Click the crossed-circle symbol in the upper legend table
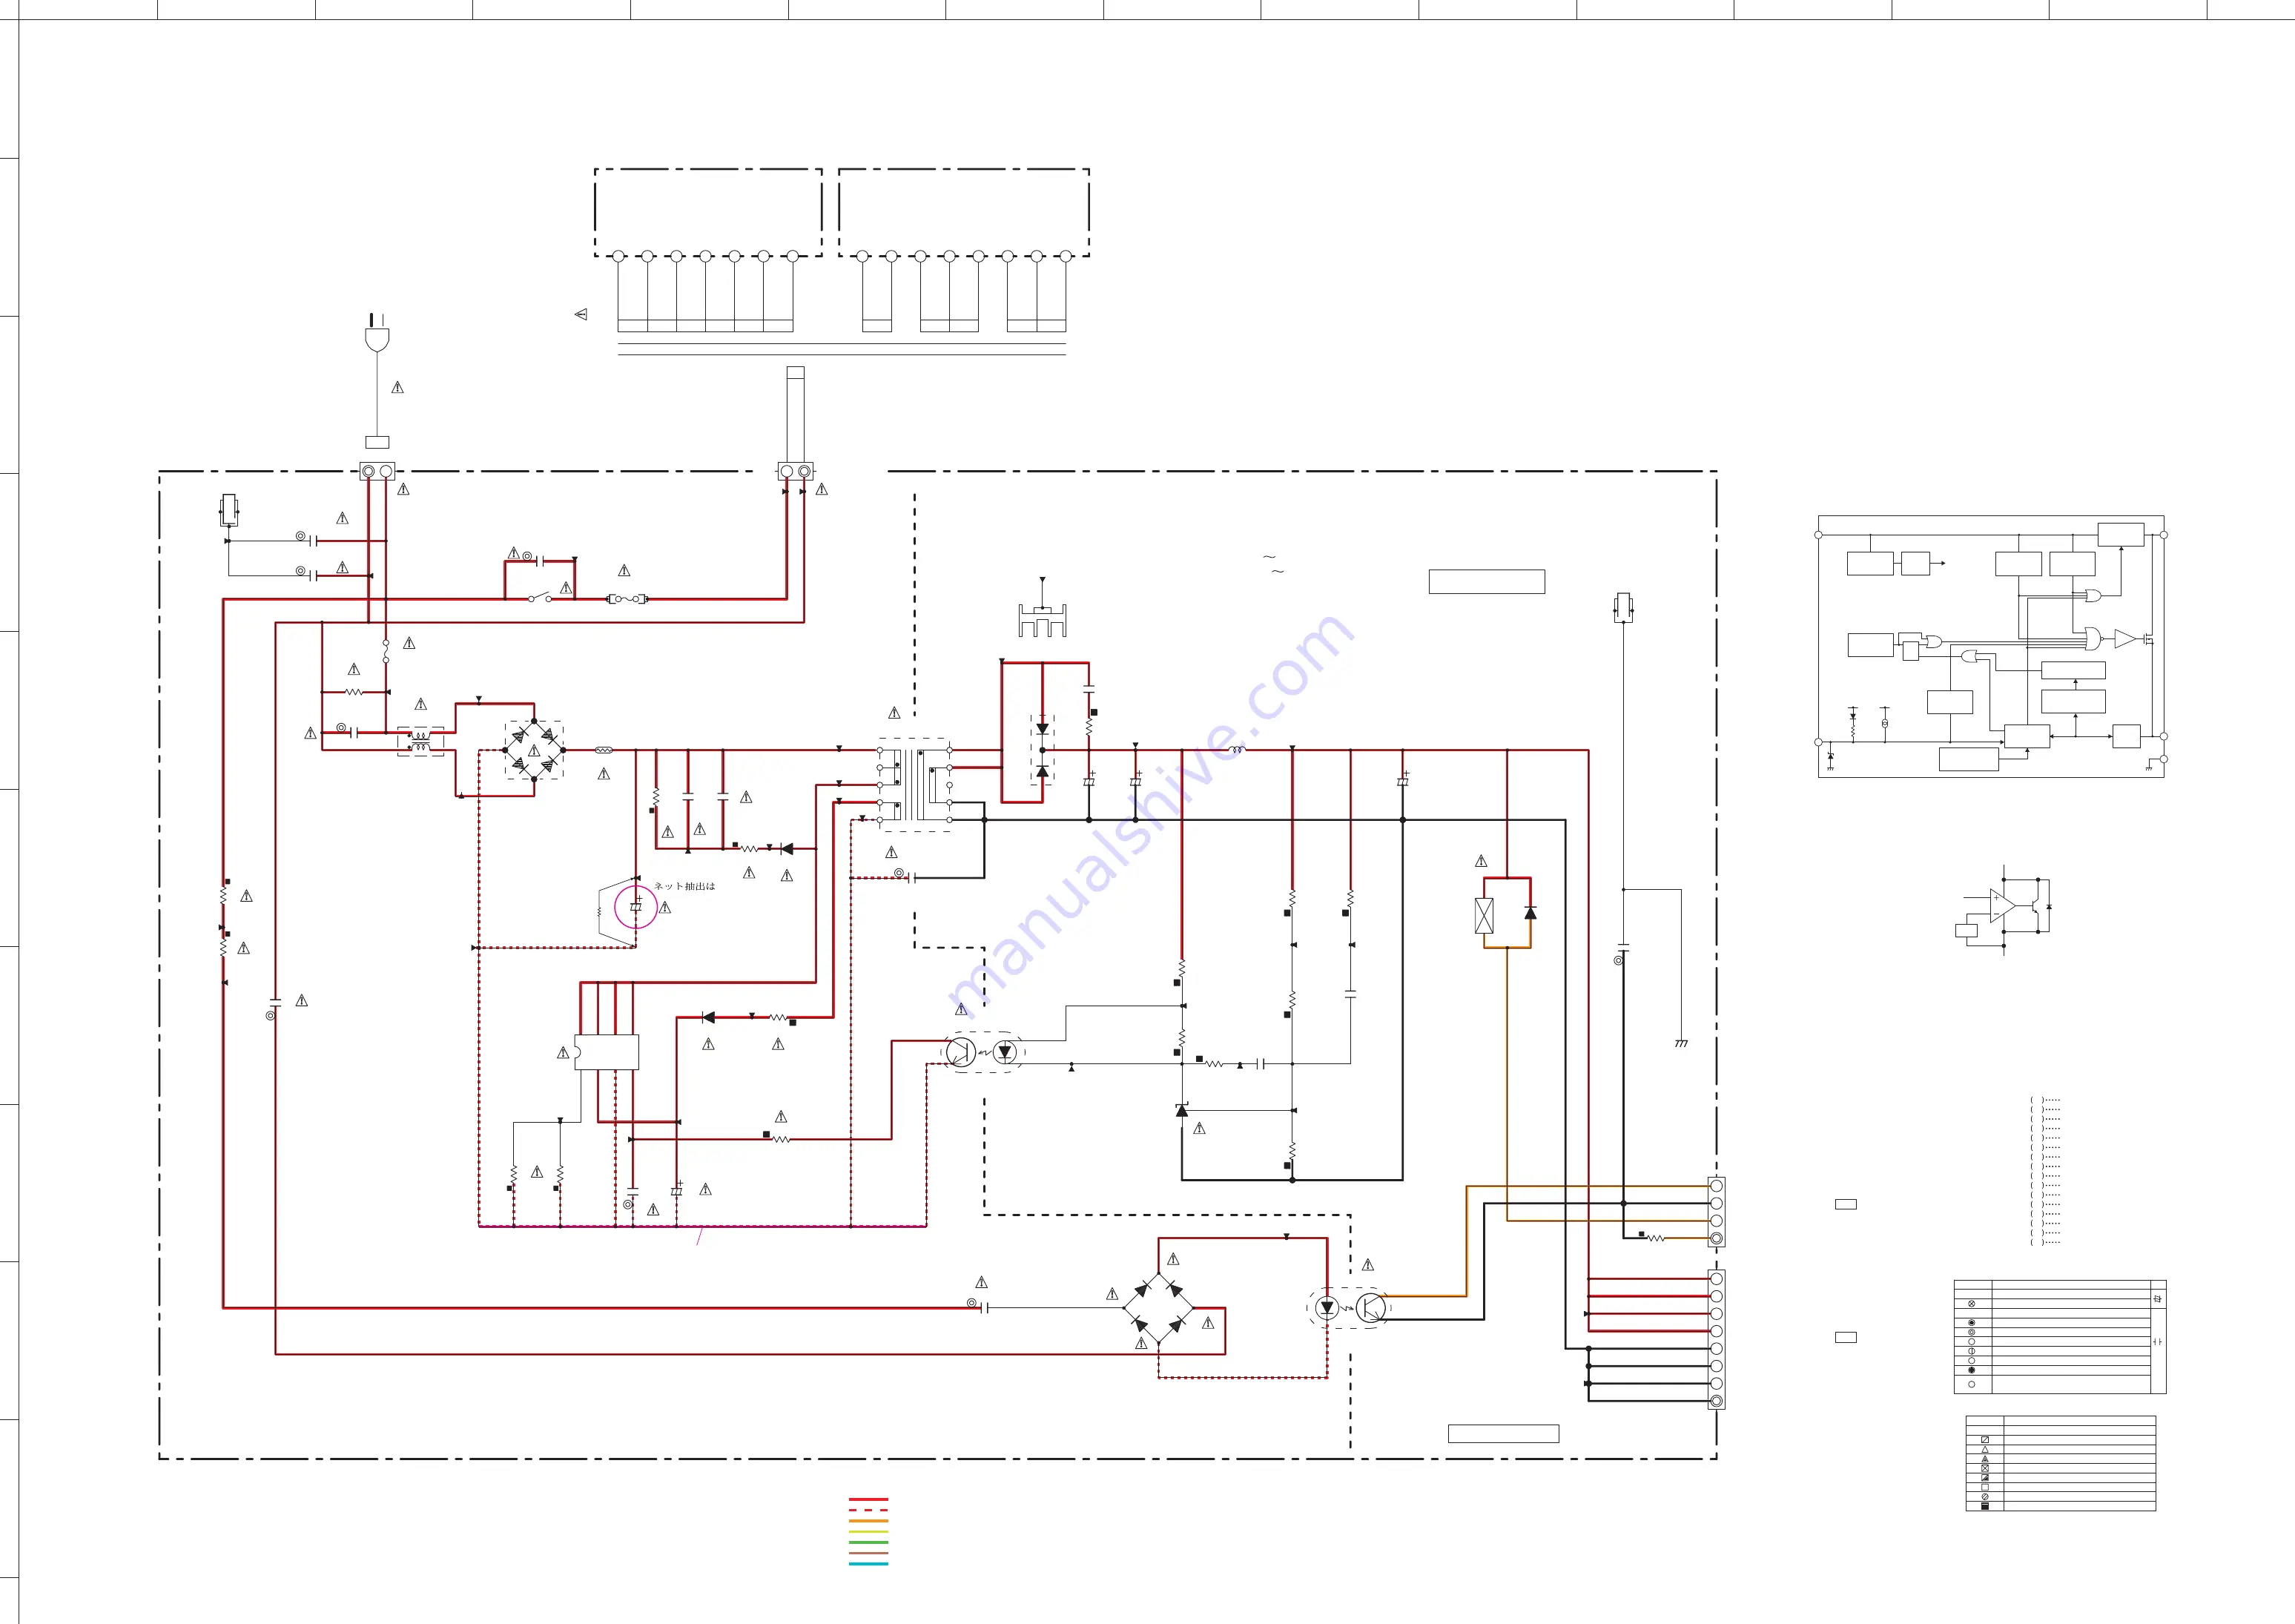Viewport: 2295px width, 1624px height. point(1971,1304)
